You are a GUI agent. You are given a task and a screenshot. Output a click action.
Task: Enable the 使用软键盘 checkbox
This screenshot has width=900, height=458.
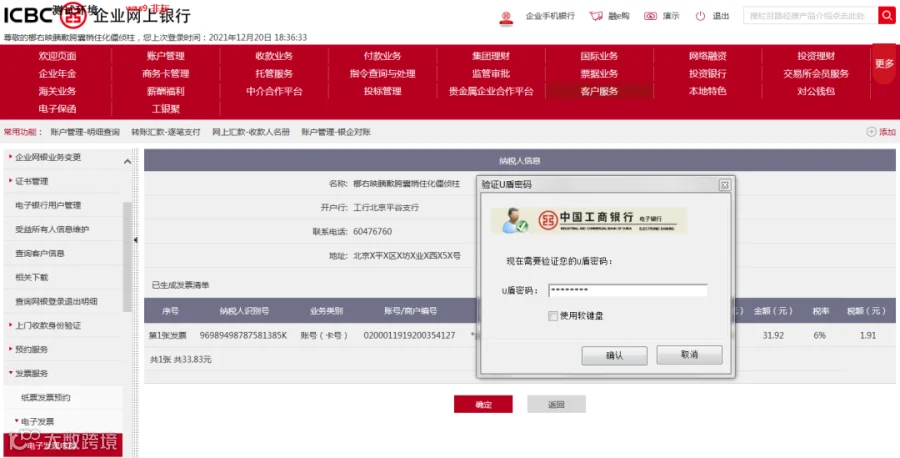coord(553,316)
